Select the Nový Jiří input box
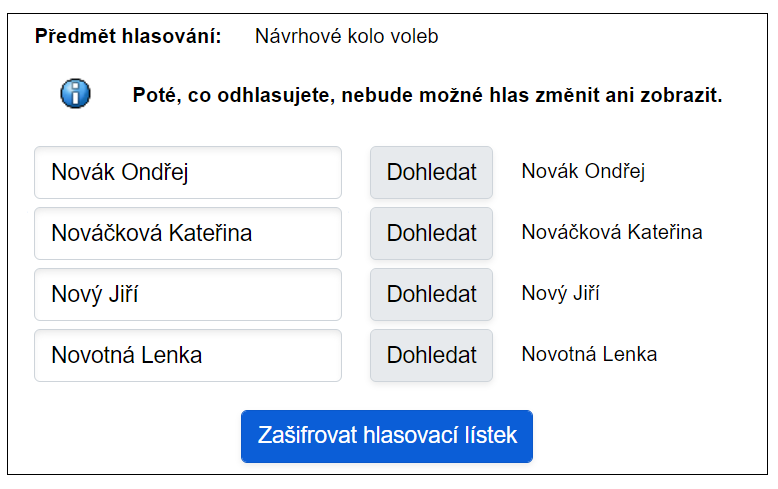 click(x=188, y=295)
